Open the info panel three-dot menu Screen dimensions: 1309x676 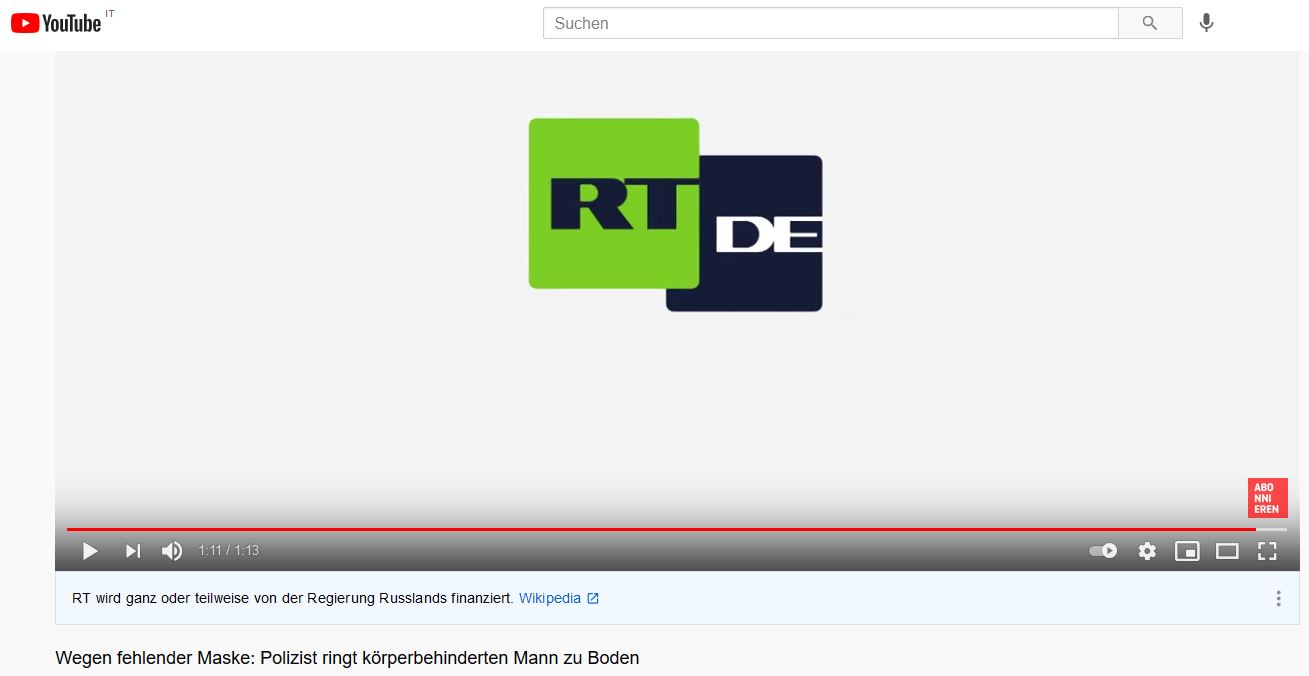pos(1278,599)
